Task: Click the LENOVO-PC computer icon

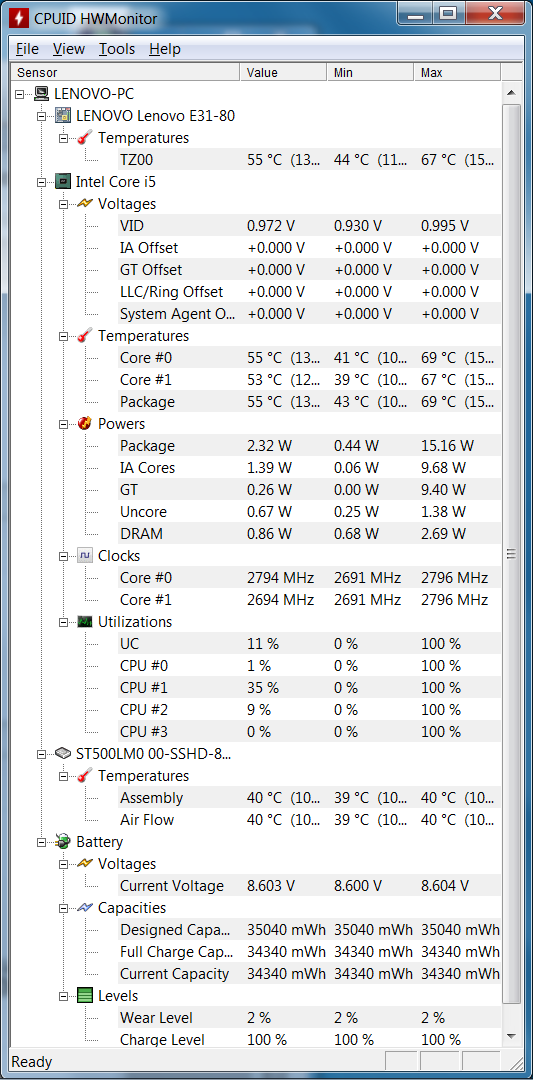Action: click(x=41, y=93)
